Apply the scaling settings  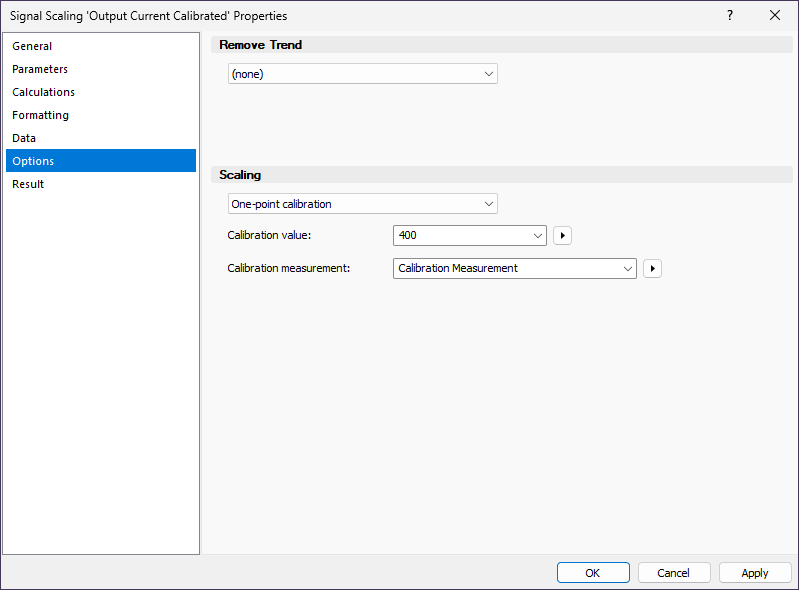tap(755, 573)
